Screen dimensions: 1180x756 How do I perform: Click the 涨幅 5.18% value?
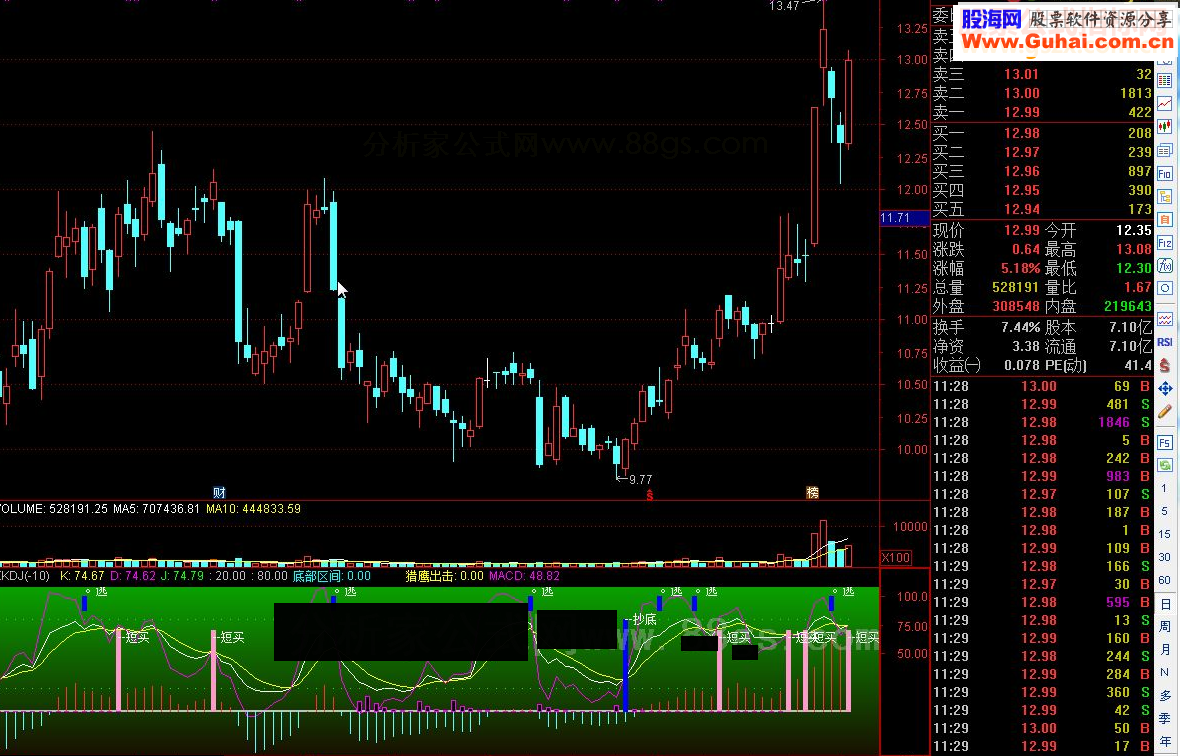1020,269
